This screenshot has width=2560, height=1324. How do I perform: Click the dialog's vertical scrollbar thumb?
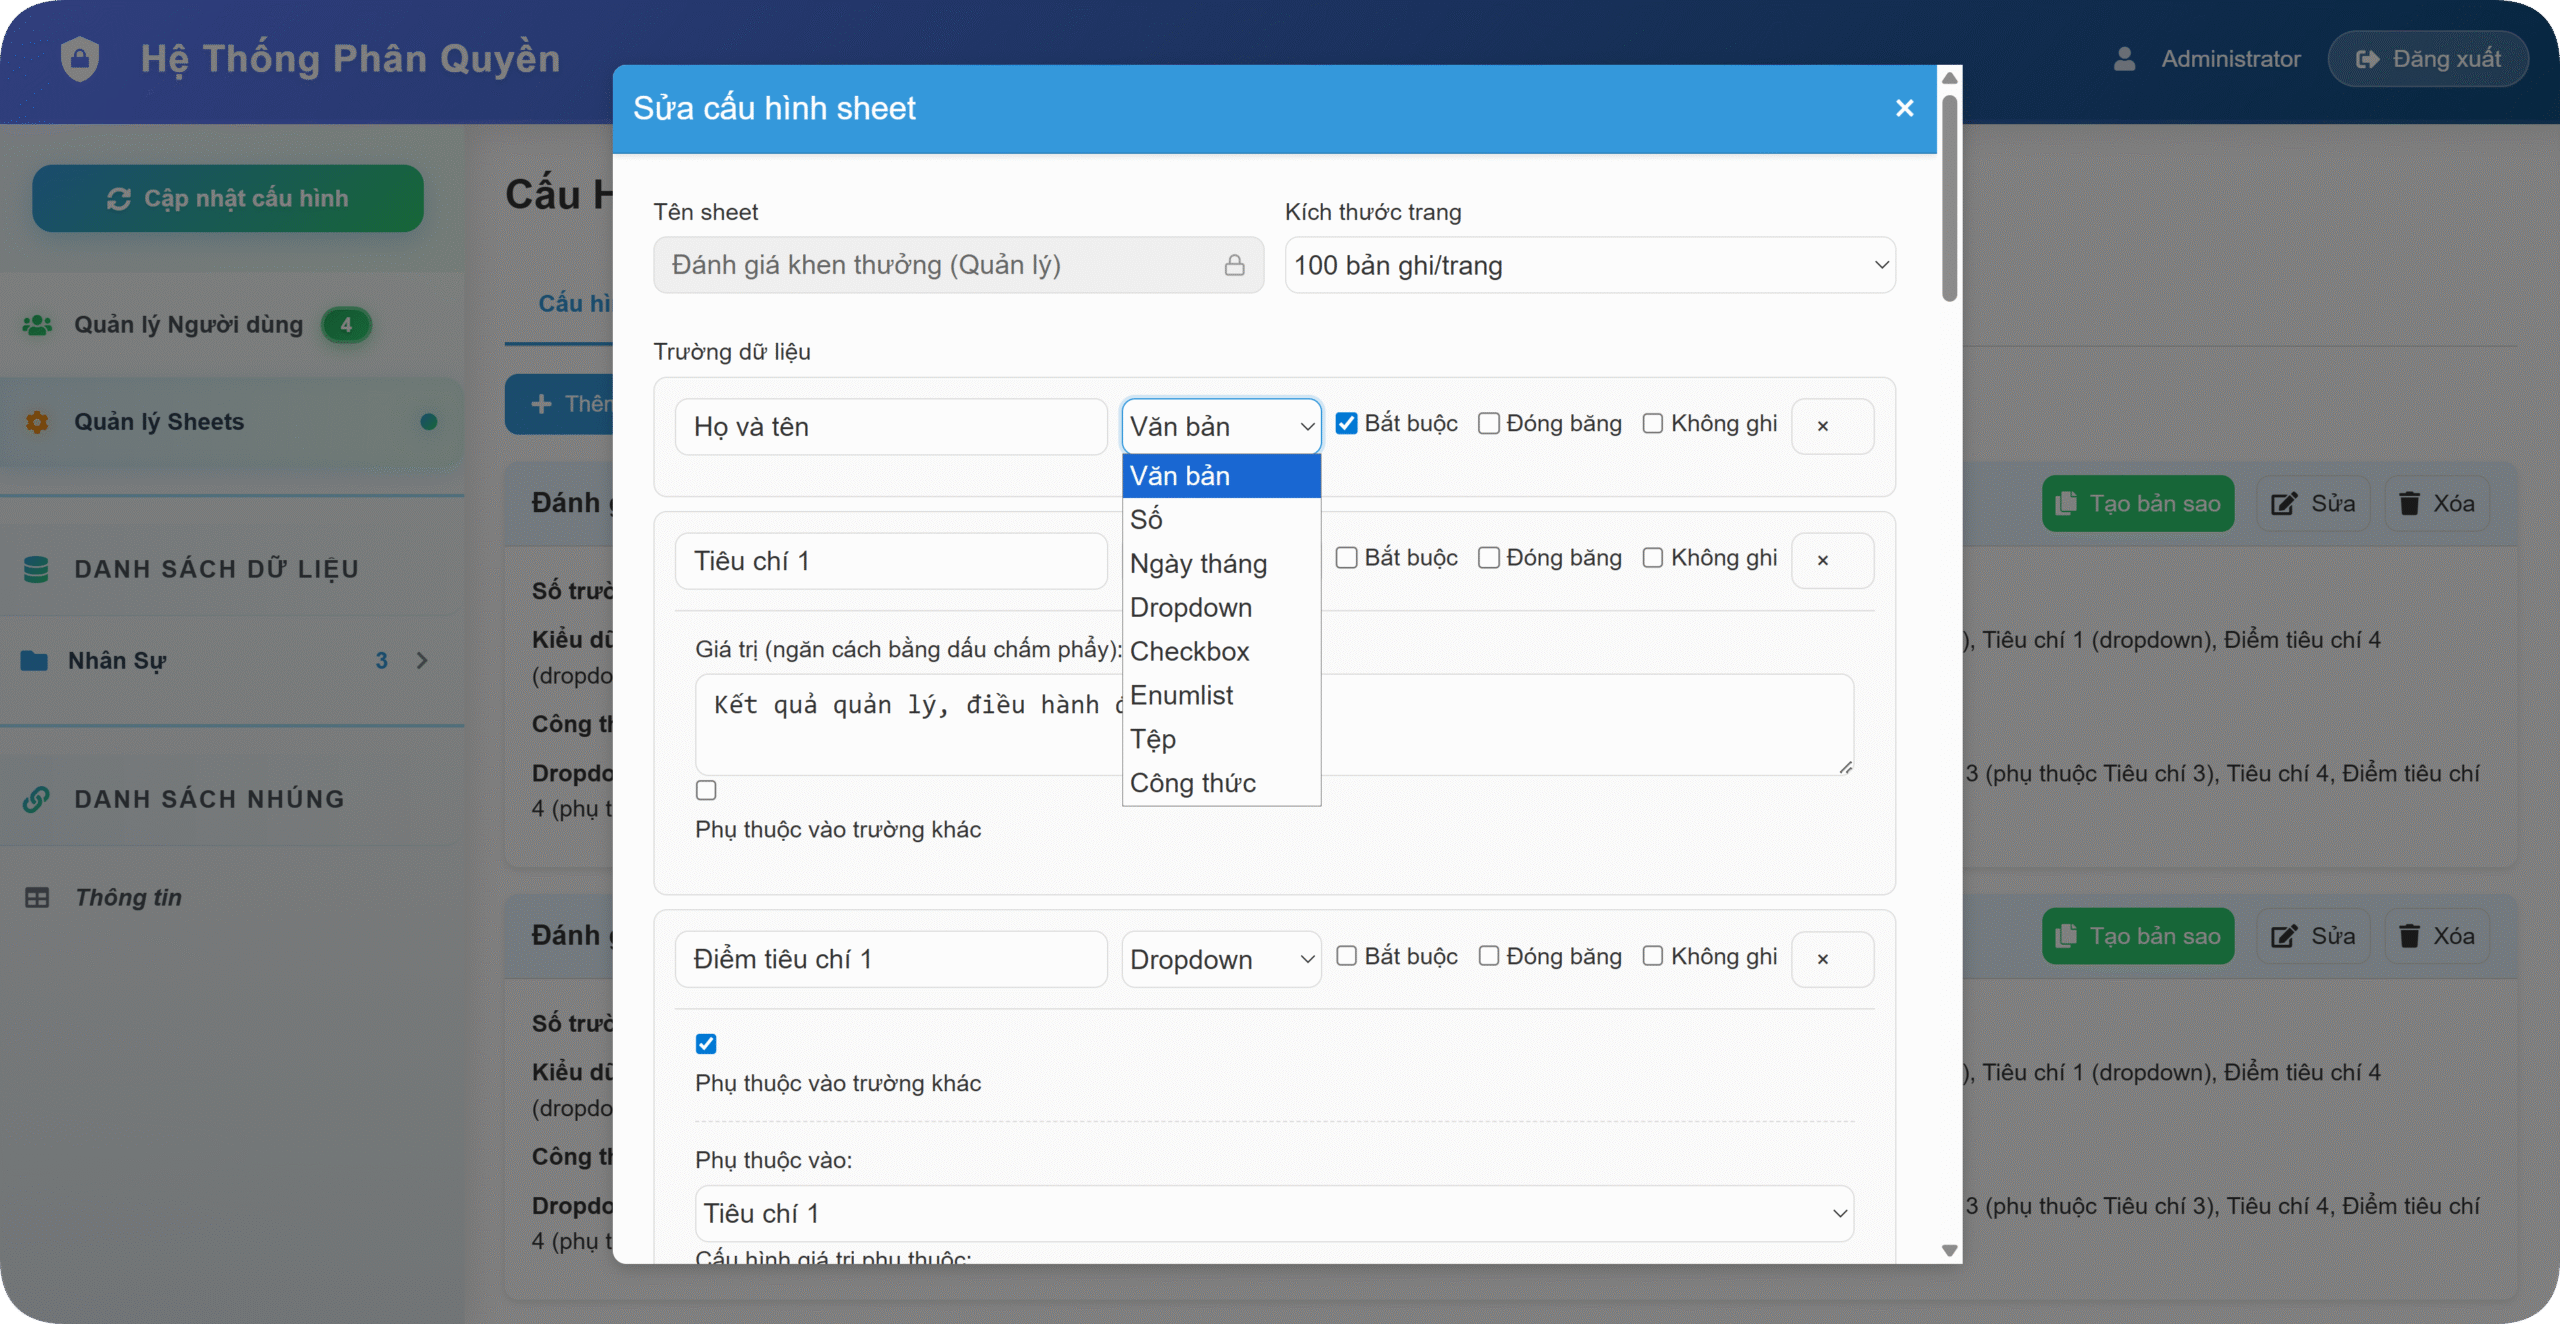pyautogui.click(x=1949, y=198)
